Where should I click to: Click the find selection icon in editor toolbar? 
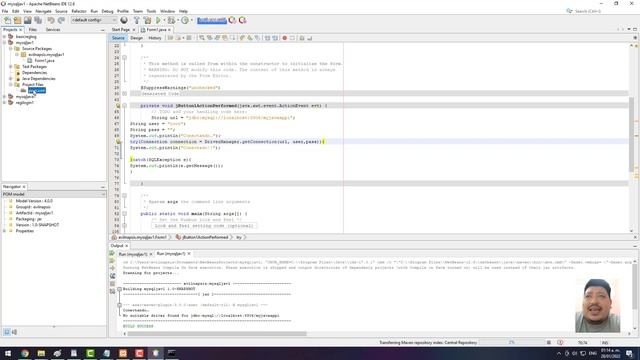pyautogui.click(x=202, y=38)
